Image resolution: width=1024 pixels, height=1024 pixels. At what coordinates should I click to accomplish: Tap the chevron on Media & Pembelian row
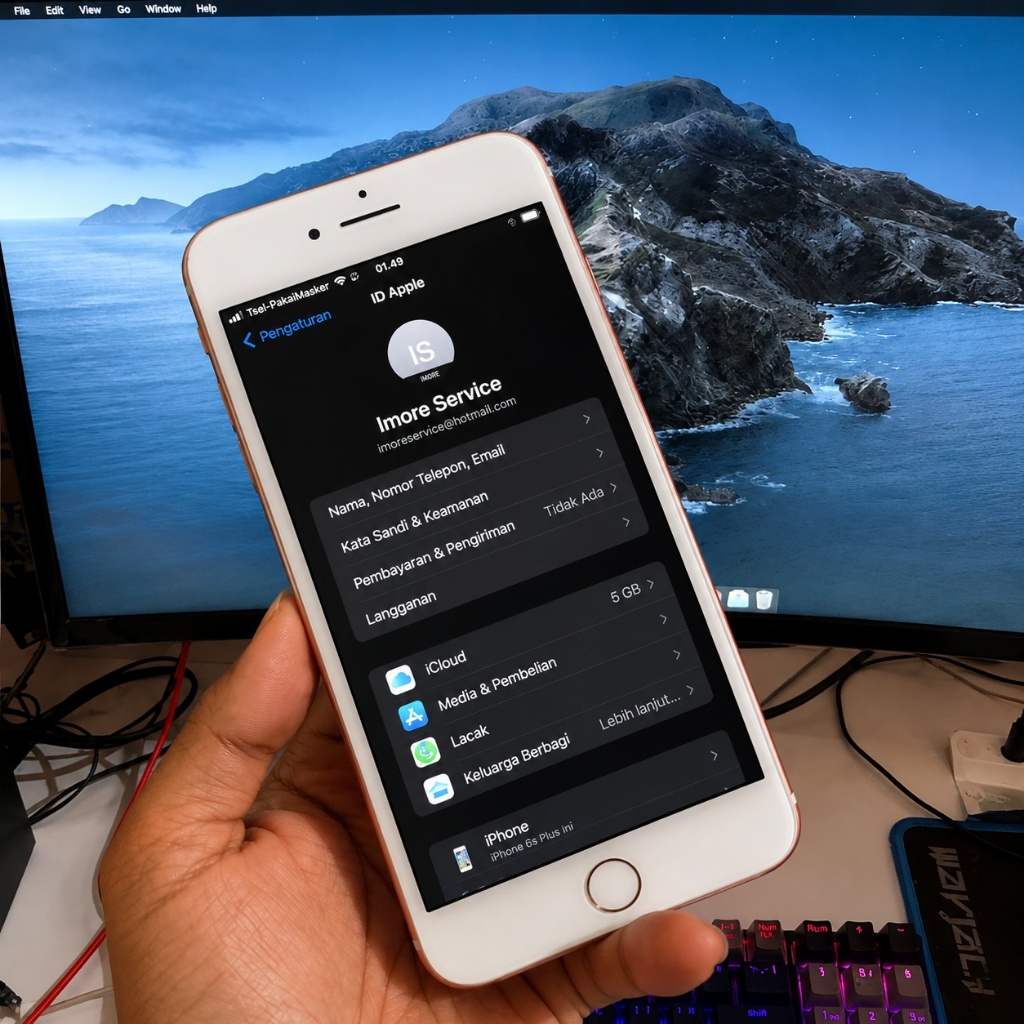coord(664,618)
